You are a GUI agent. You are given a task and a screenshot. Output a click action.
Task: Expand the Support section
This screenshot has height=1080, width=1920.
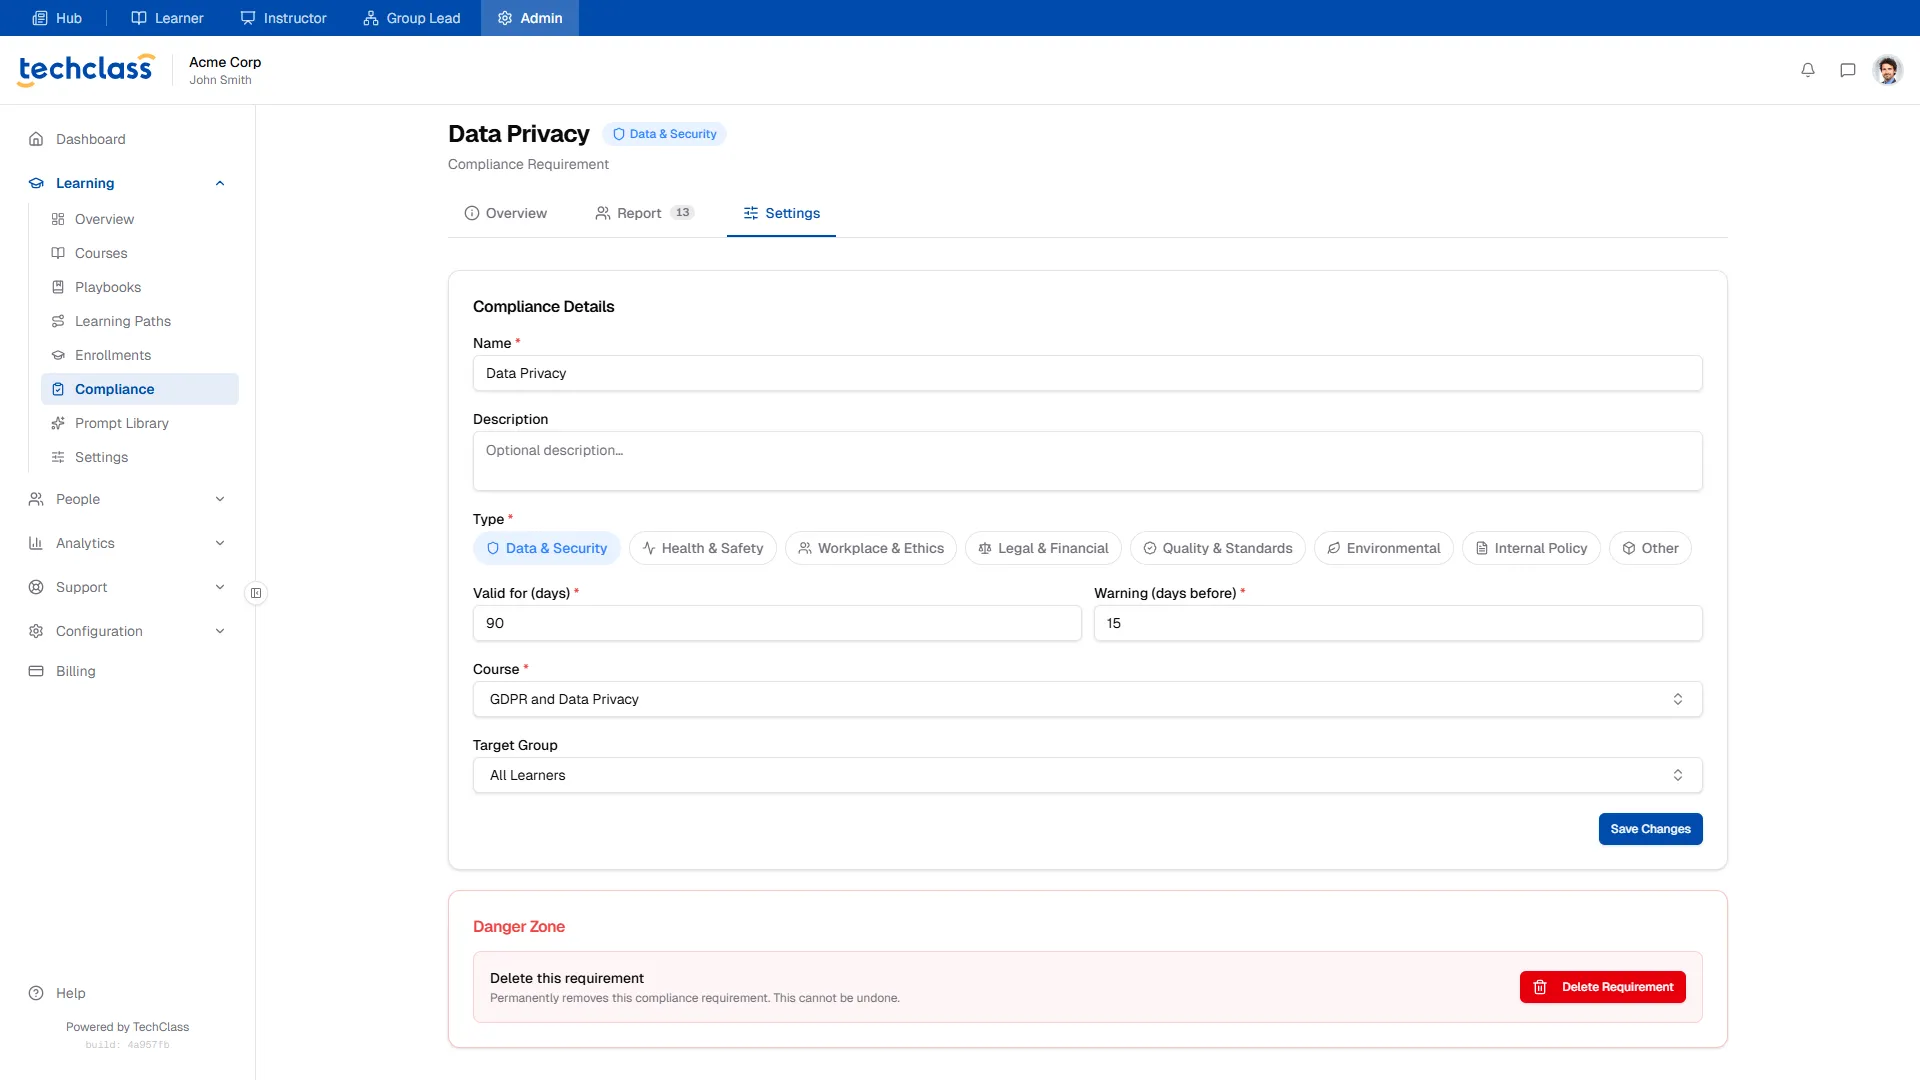click(128, 587)
